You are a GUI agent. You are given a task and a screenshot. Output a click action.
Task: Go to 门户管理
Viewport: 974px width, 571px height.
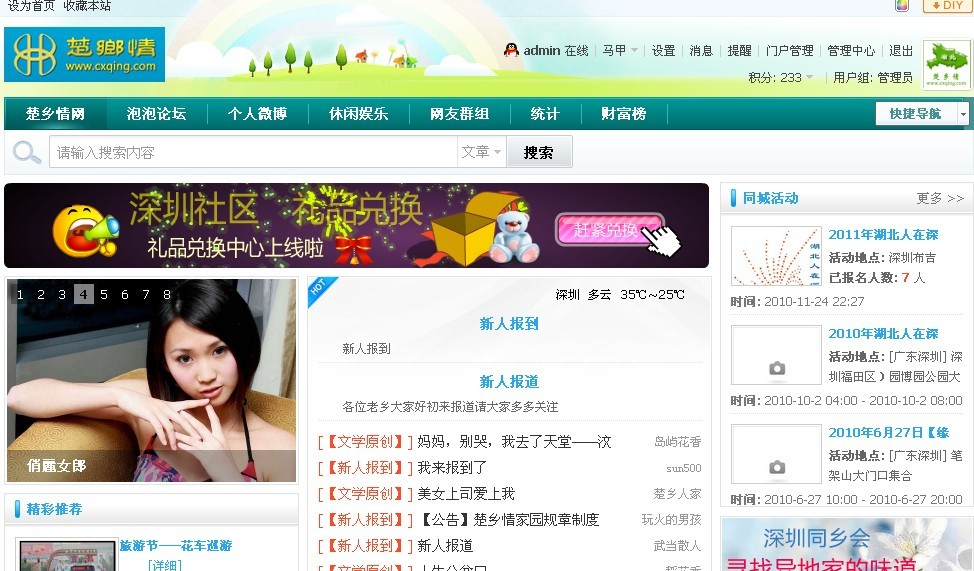coord(790,50)
